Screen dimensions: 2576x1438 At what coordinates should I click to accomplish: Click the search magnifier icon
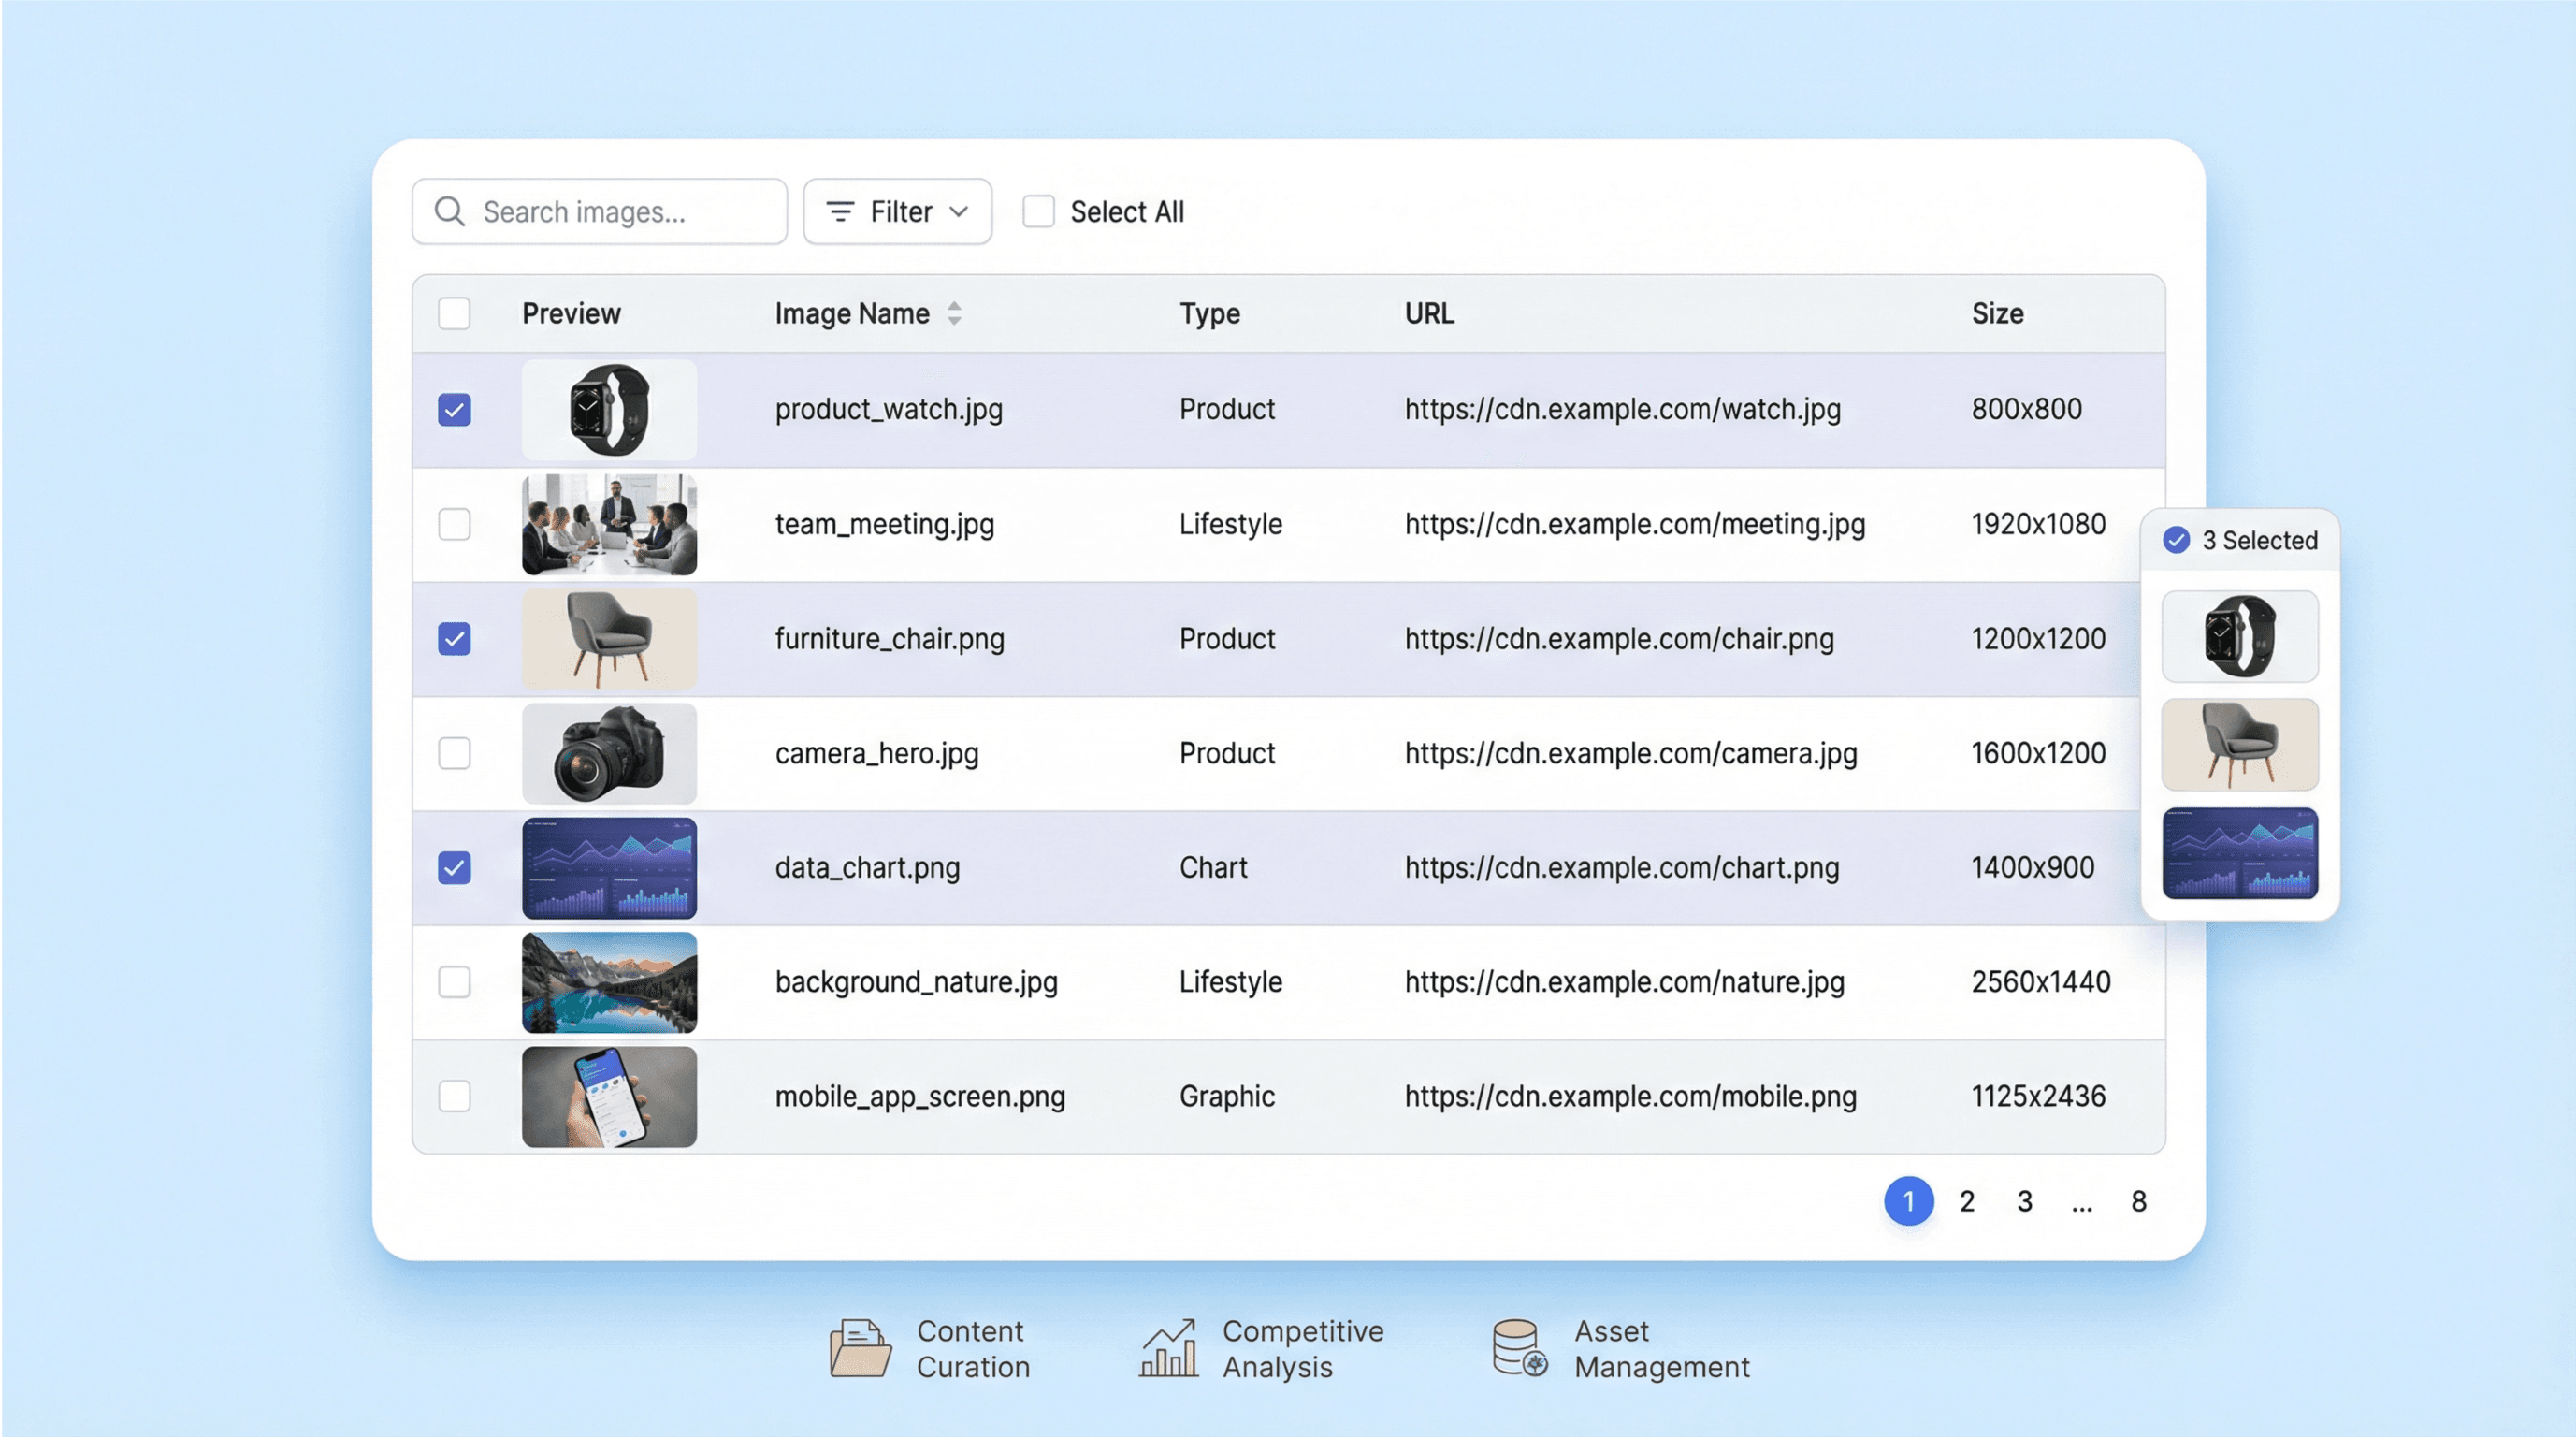pyautogui.click(x=449, y=211)
